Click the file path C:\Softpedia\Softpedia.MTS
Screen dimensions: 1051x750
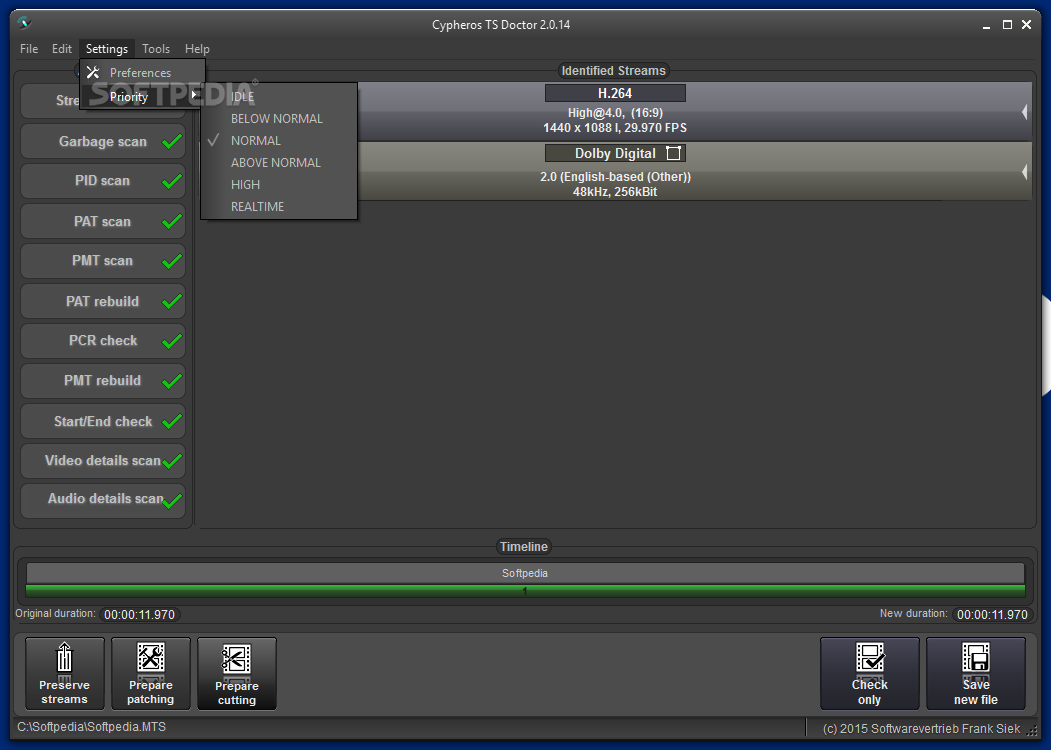click(91, 727)
